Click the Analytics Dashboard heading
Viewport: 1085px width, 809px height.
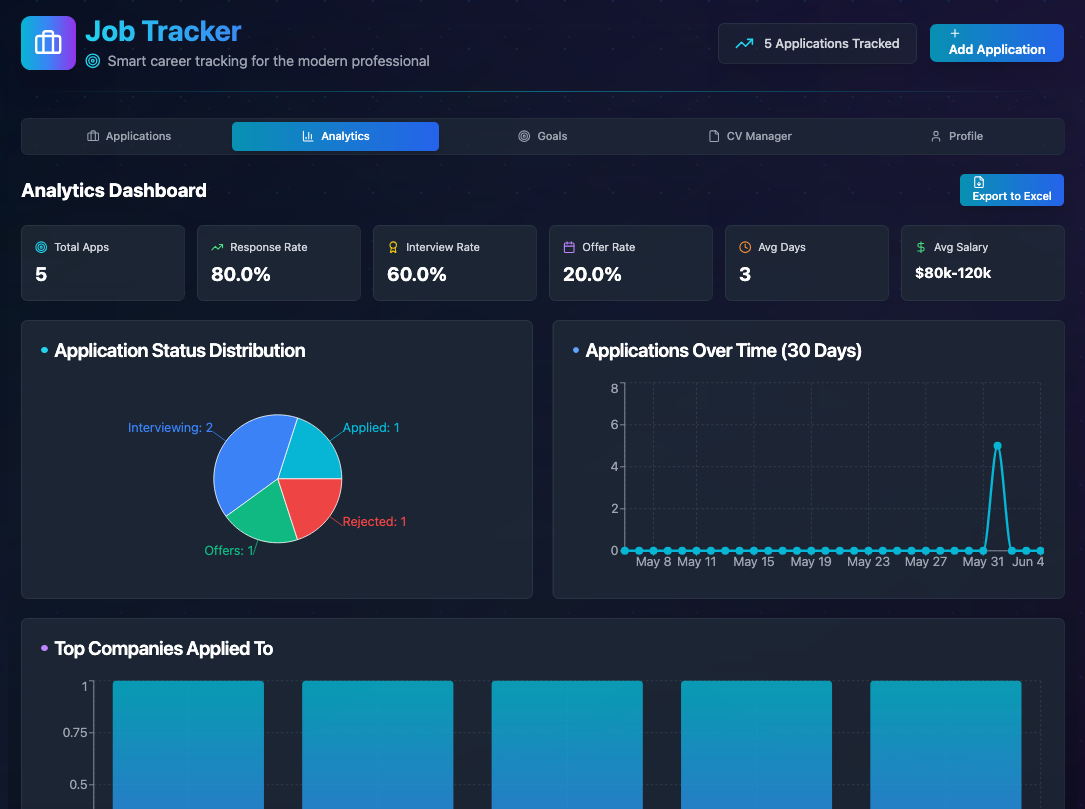pyautogui.click(x=114, y=190)
